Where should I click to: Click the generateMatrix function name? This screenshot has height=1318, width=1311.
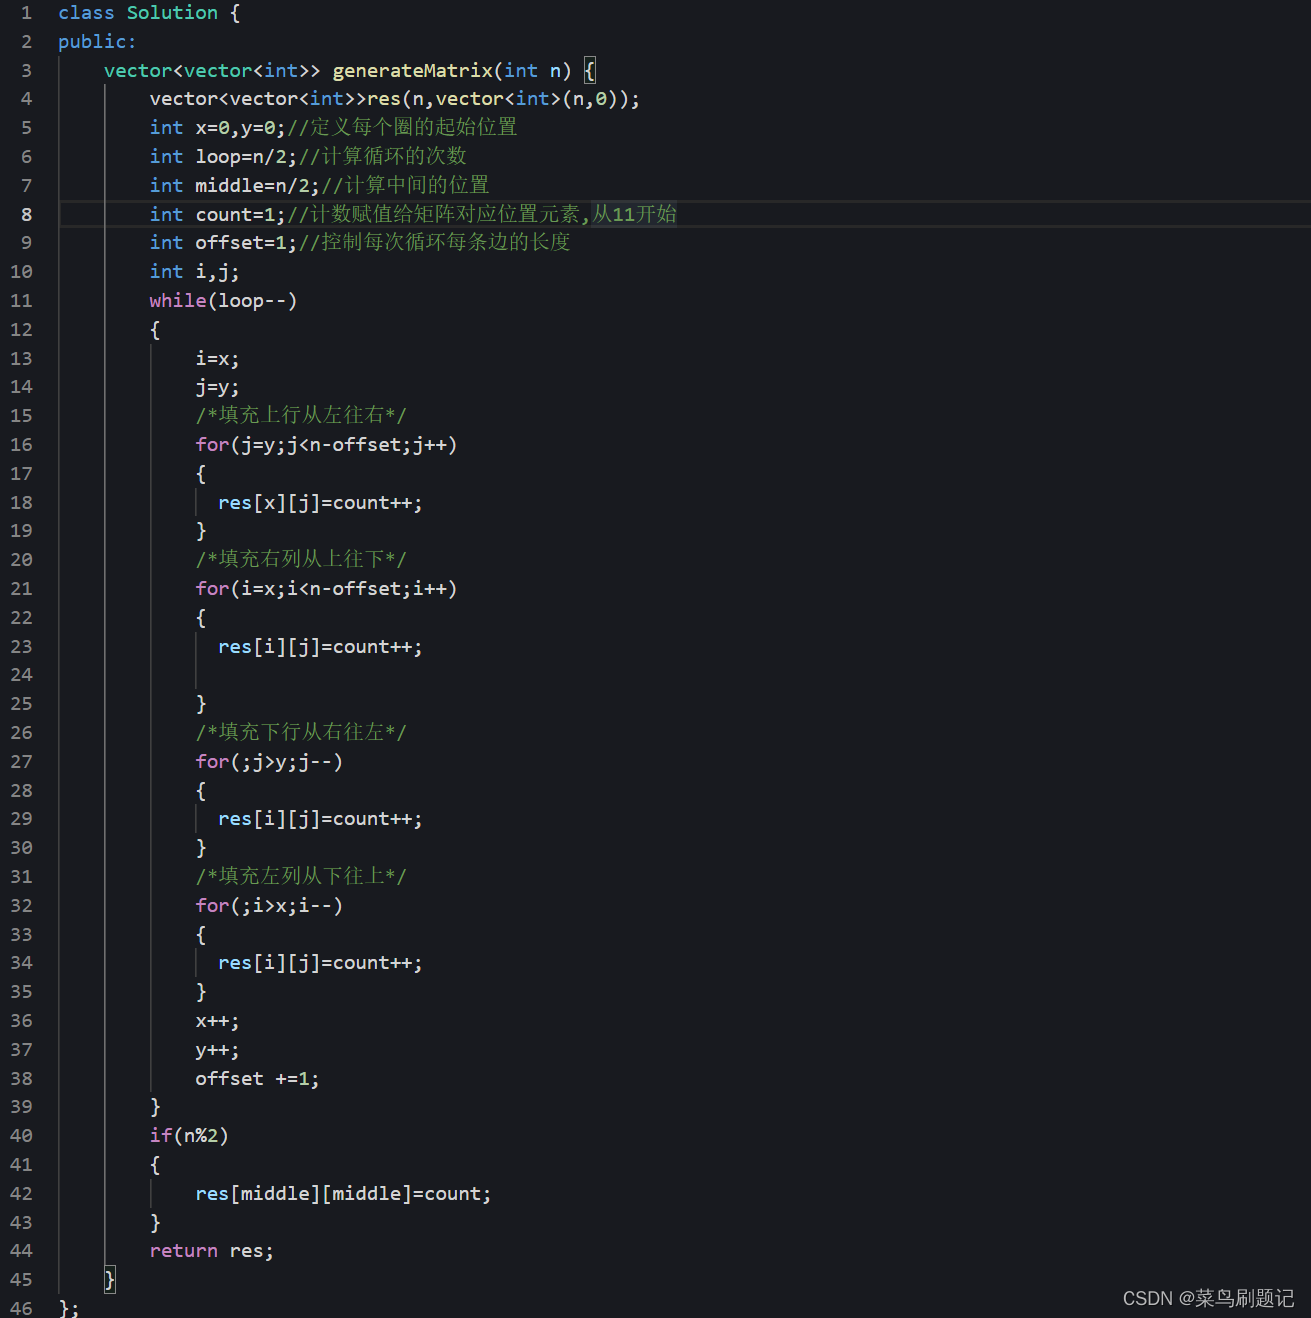point(413,71)
